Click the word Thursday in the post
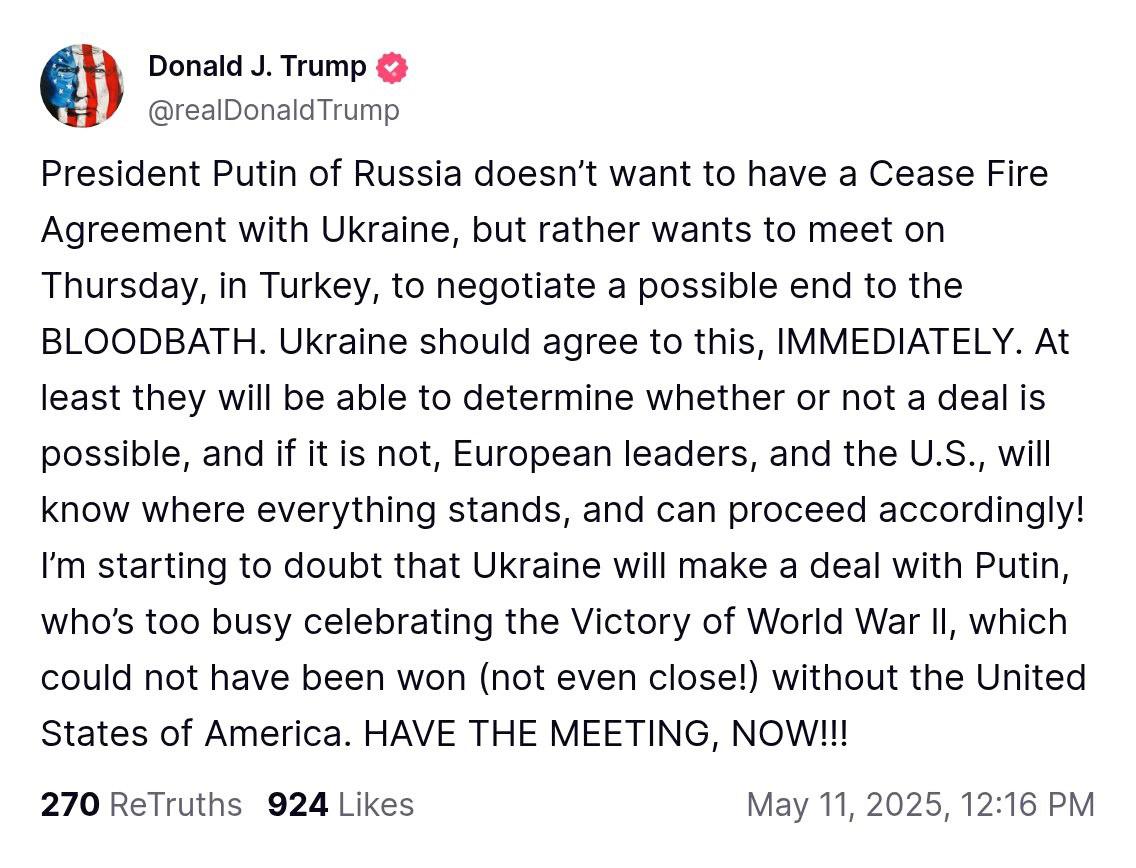Image resolution: width=1136 pixels, height=868 pixels. coord(124,286)
